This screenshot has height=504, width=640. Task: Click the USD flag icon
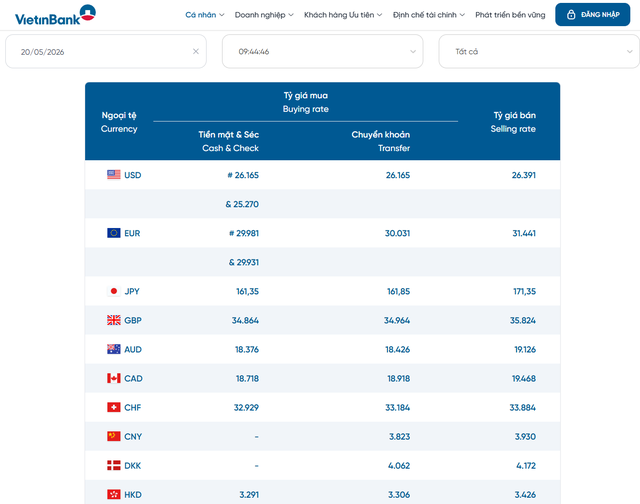pyautogui.click(x=113, y=175)
